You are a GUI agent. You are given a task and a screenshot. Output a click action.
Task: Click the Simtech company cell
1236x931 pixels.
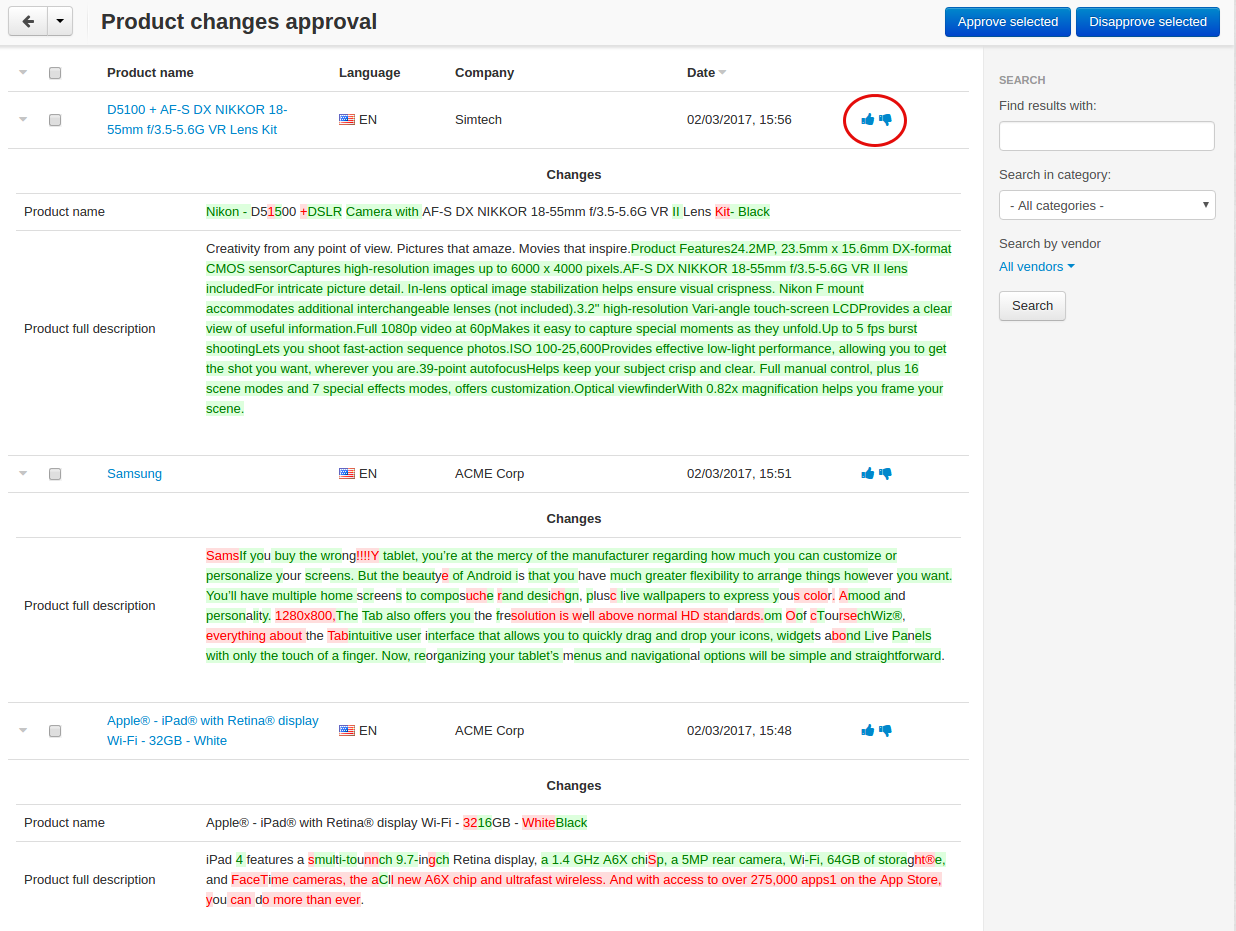click(x=478, y=120)
